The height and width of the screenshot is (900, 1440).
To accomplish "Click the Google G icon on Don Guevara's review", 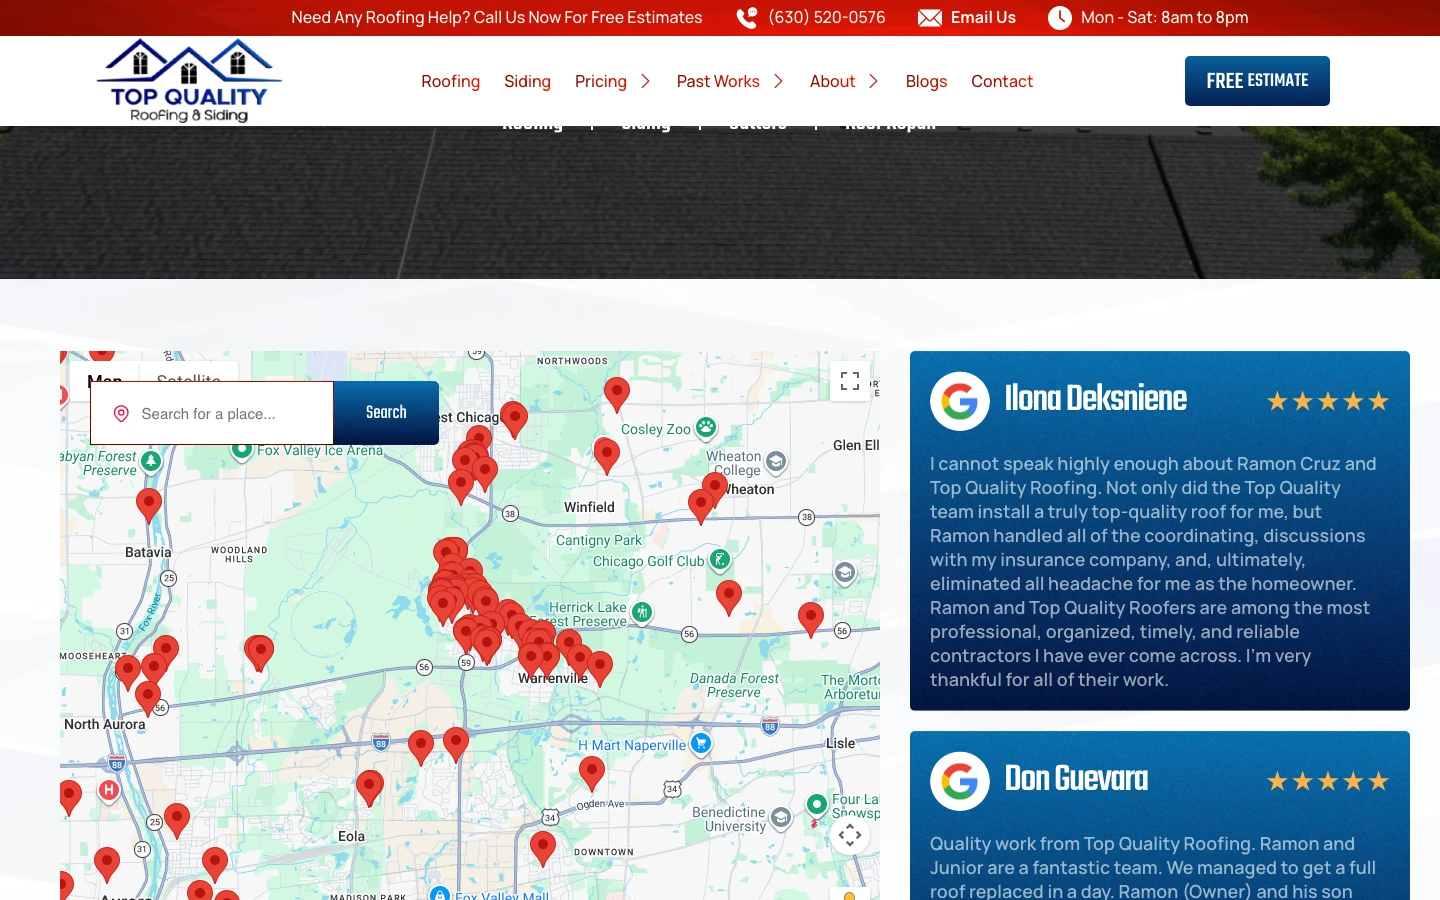I will coord(959,781).
